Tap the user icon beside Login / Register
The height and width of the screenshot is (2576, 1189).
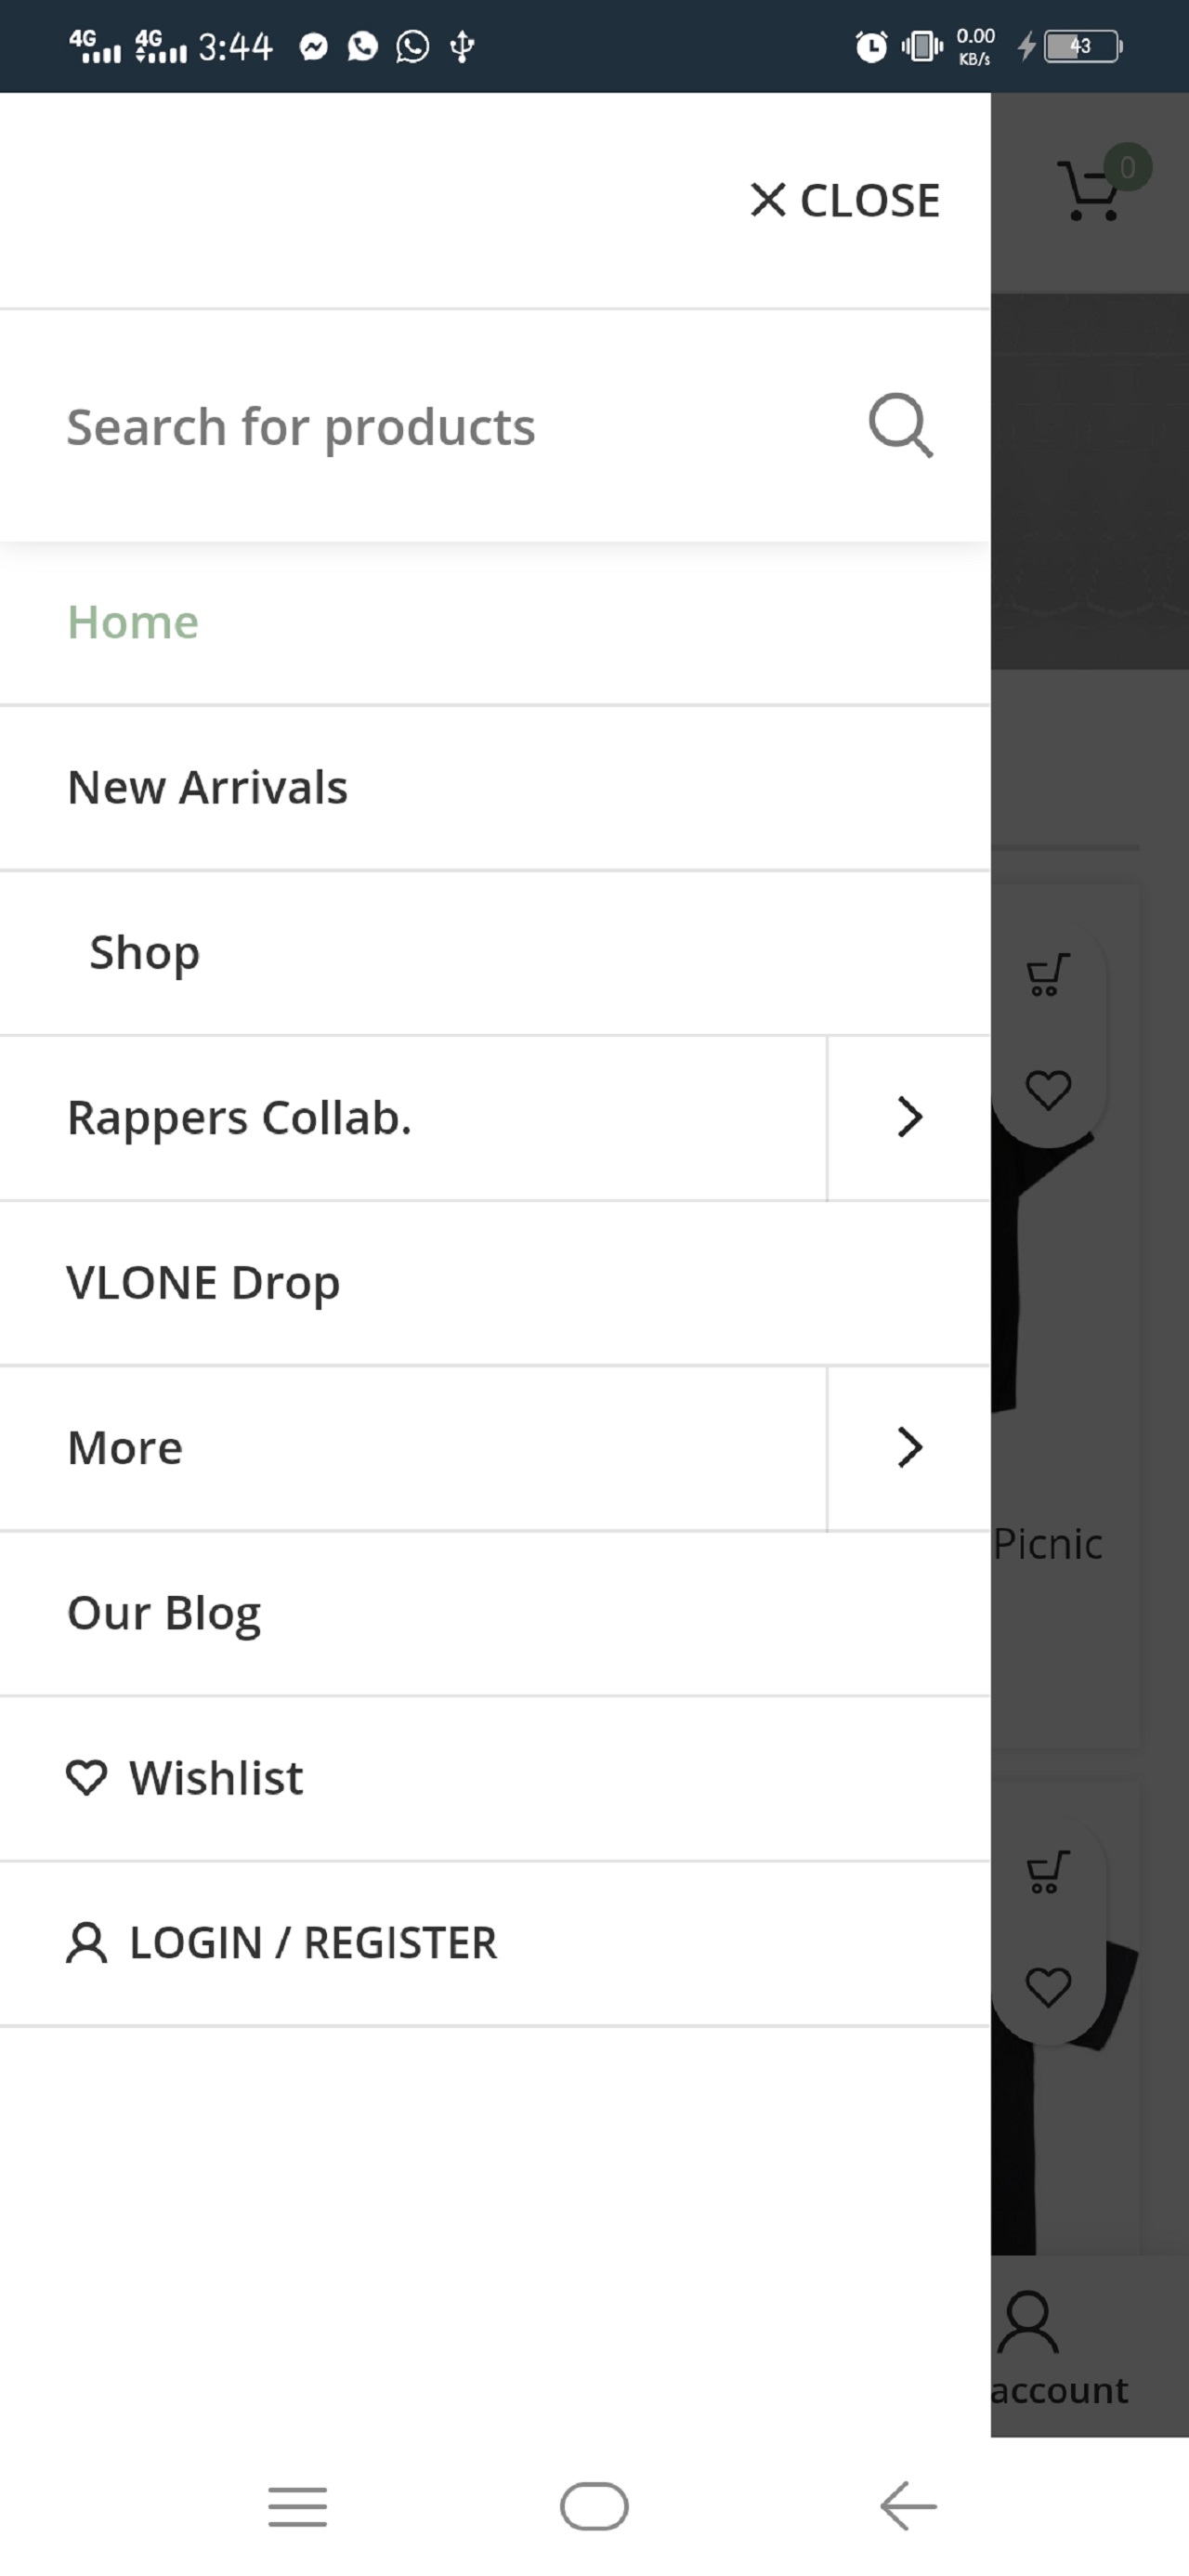86,1943
